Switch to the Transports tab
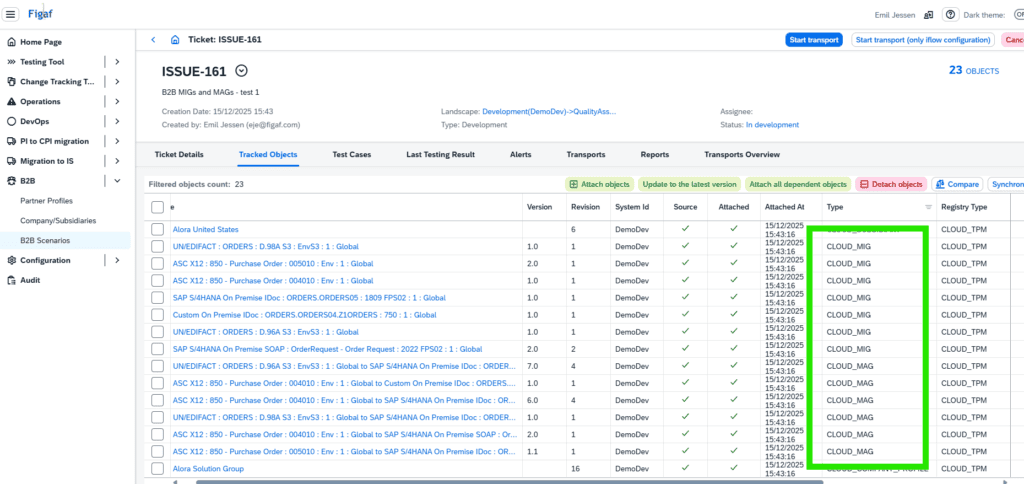The height and width of the screenshot is (484, 1024). pyautogui.click(x=586, y=155)
